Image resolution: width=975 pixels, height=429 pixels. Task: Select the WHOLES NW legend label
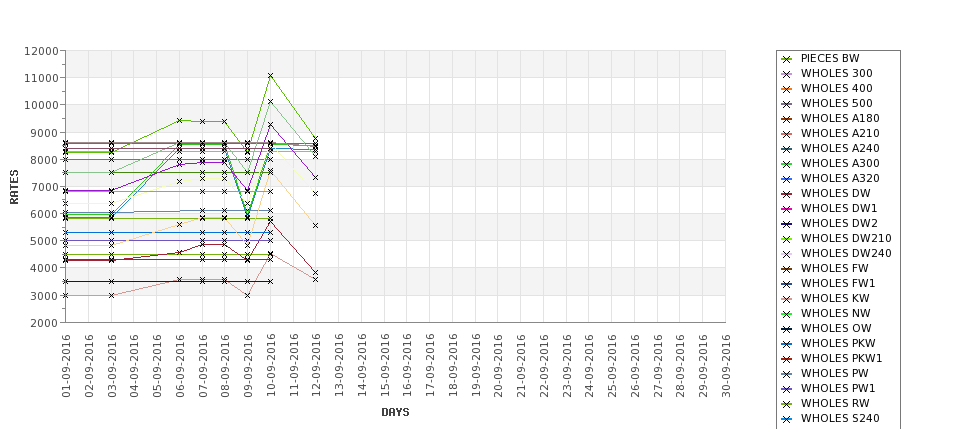pyautogui.click(x=836, y=314)
